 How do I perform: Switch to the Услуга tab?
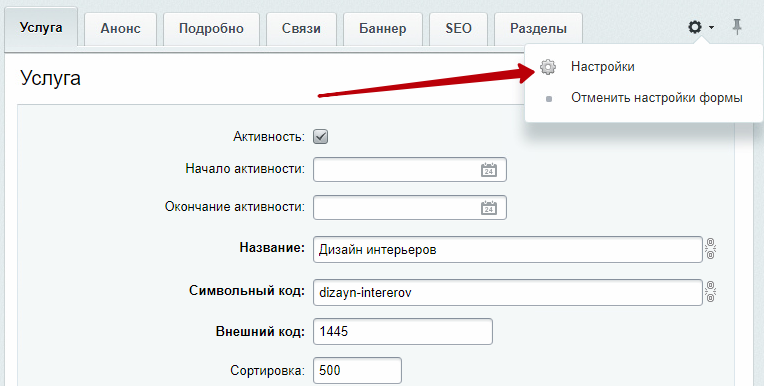click(x=41, y=28)
